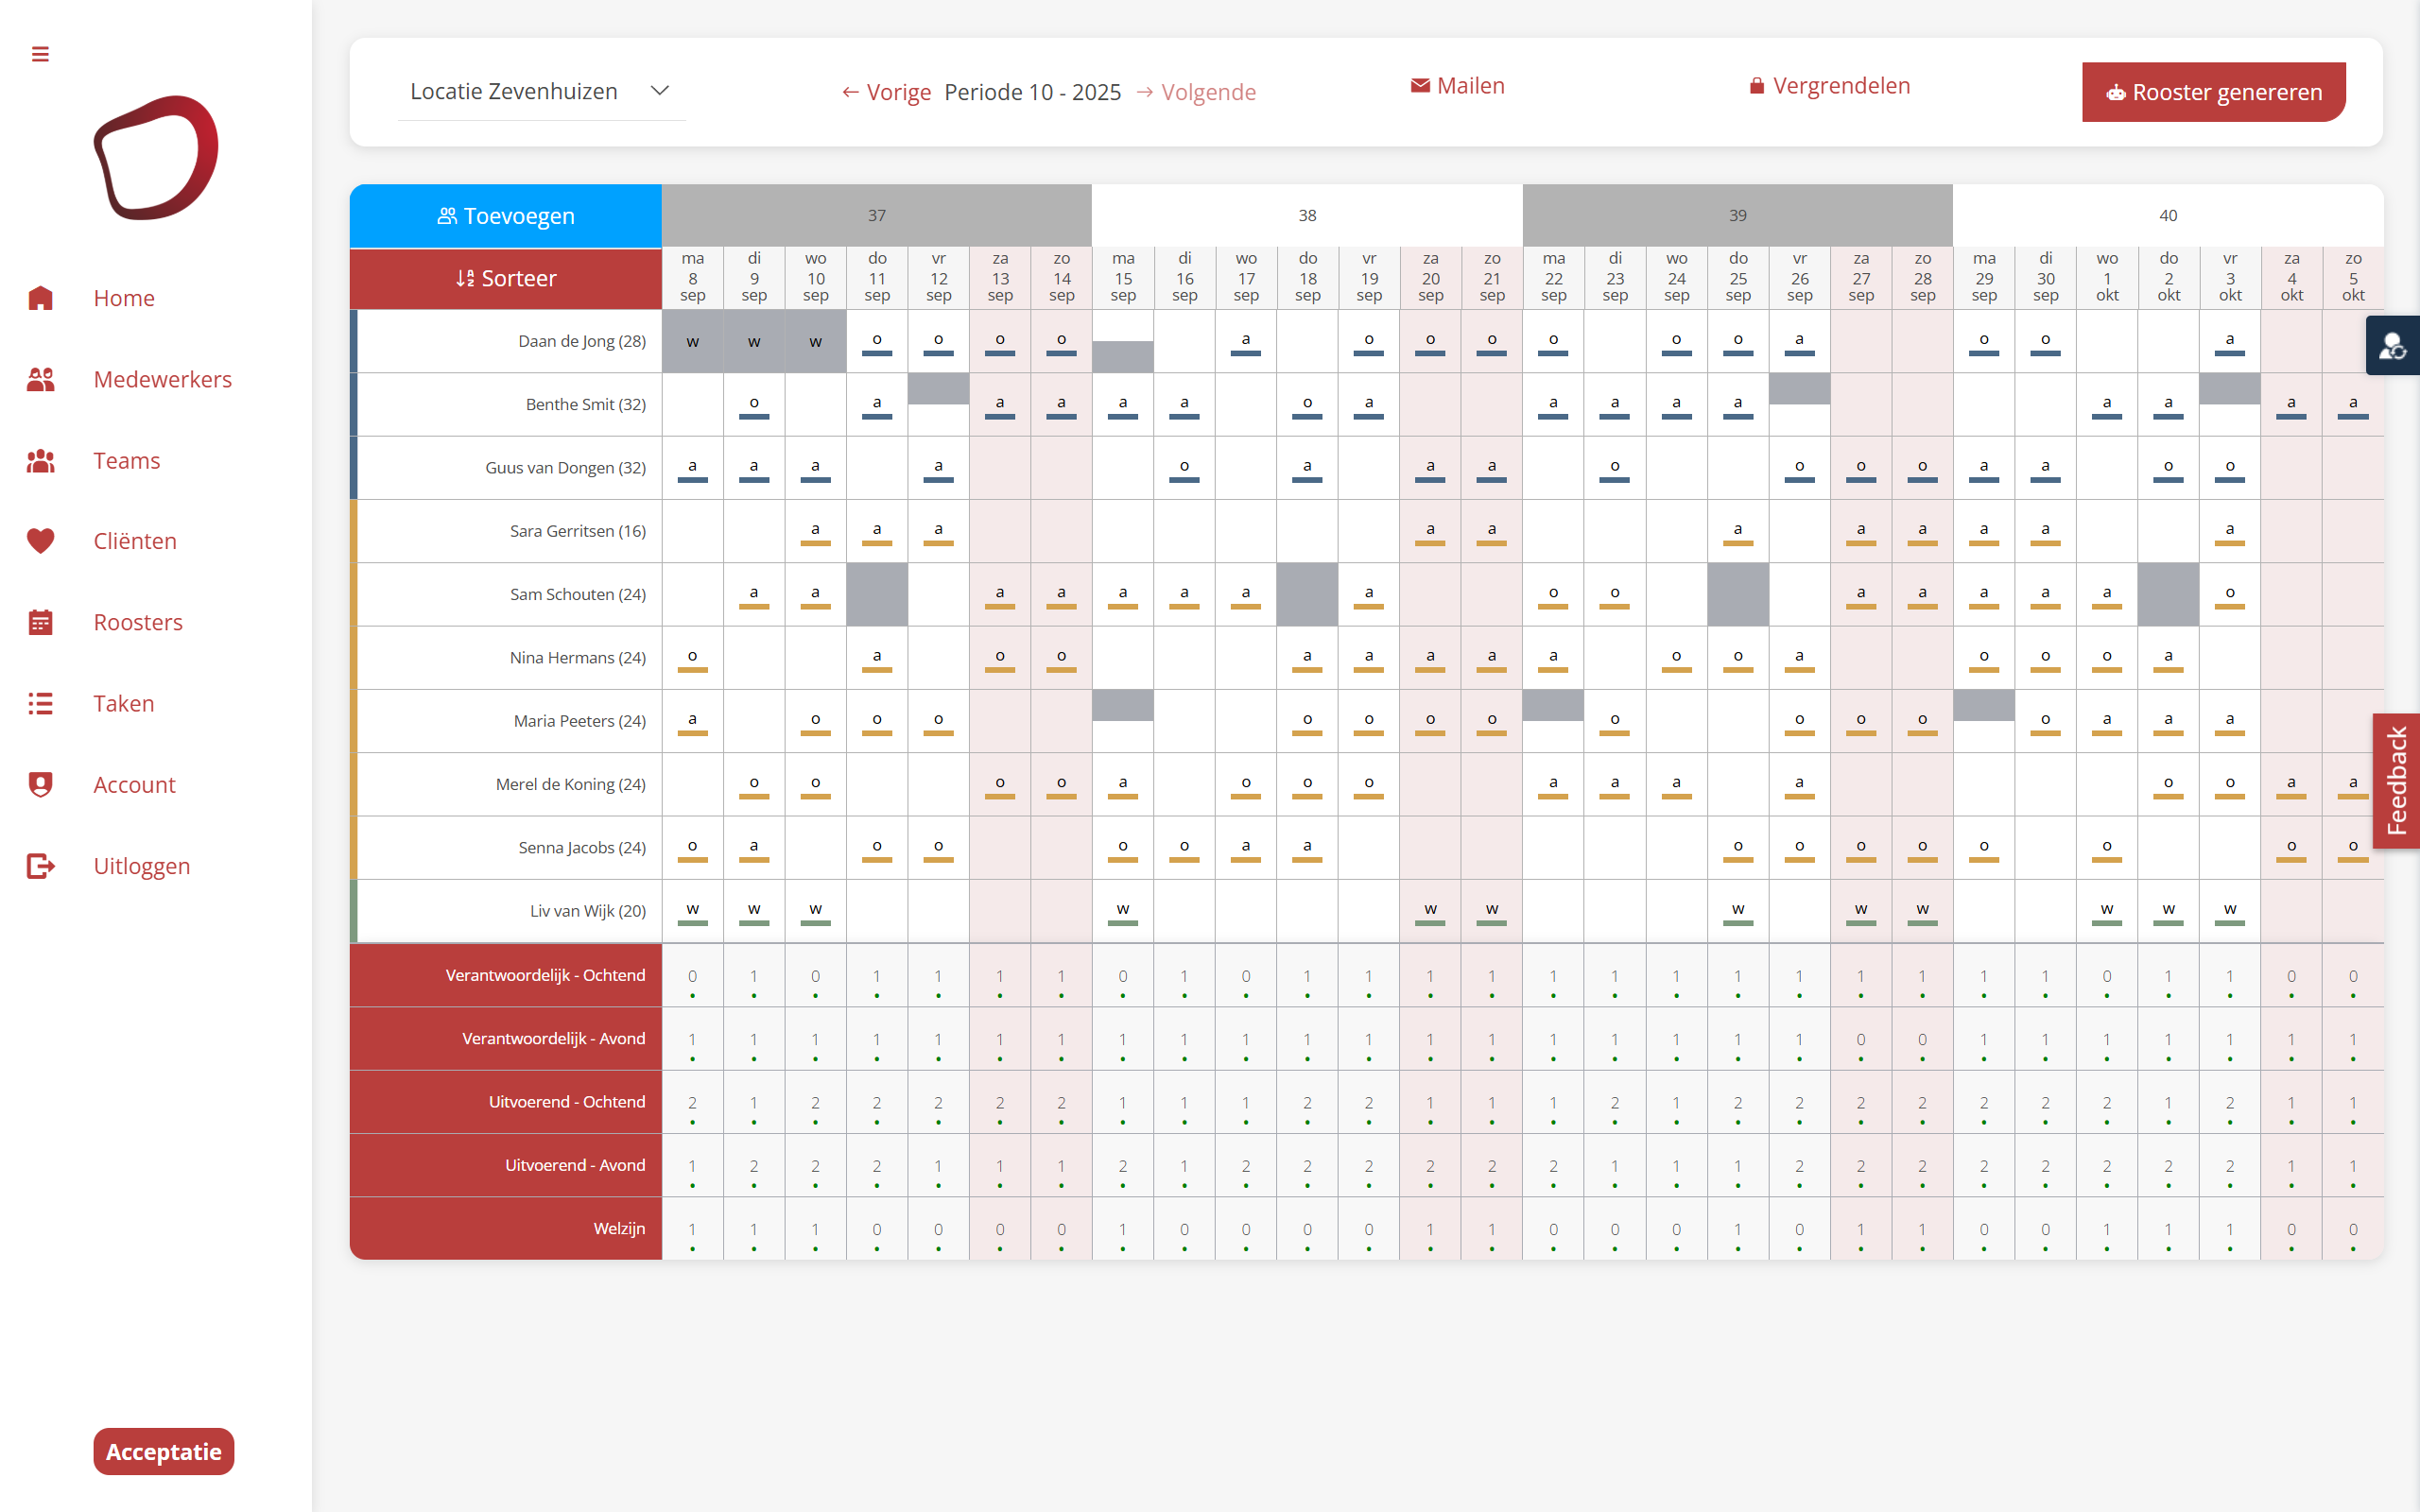The image size is (2420, 1512).
Task: Open the Sorteer sorting options
Action: (505, 278)
